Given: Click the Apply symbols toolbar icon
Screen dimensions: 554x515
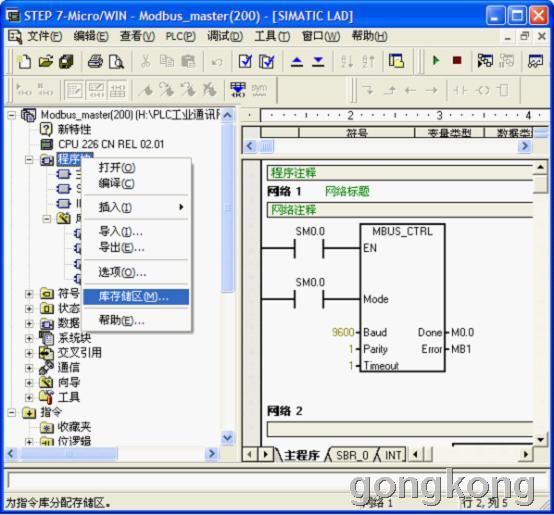Looking at the screenshot, I should click(238, 90).
